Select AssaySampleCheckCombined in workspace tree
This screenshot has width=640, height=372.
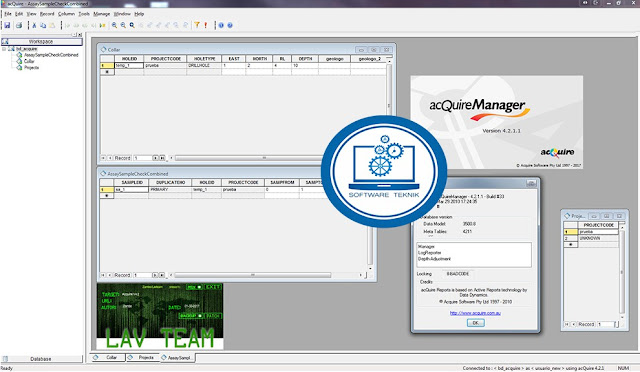click(51, 55)
